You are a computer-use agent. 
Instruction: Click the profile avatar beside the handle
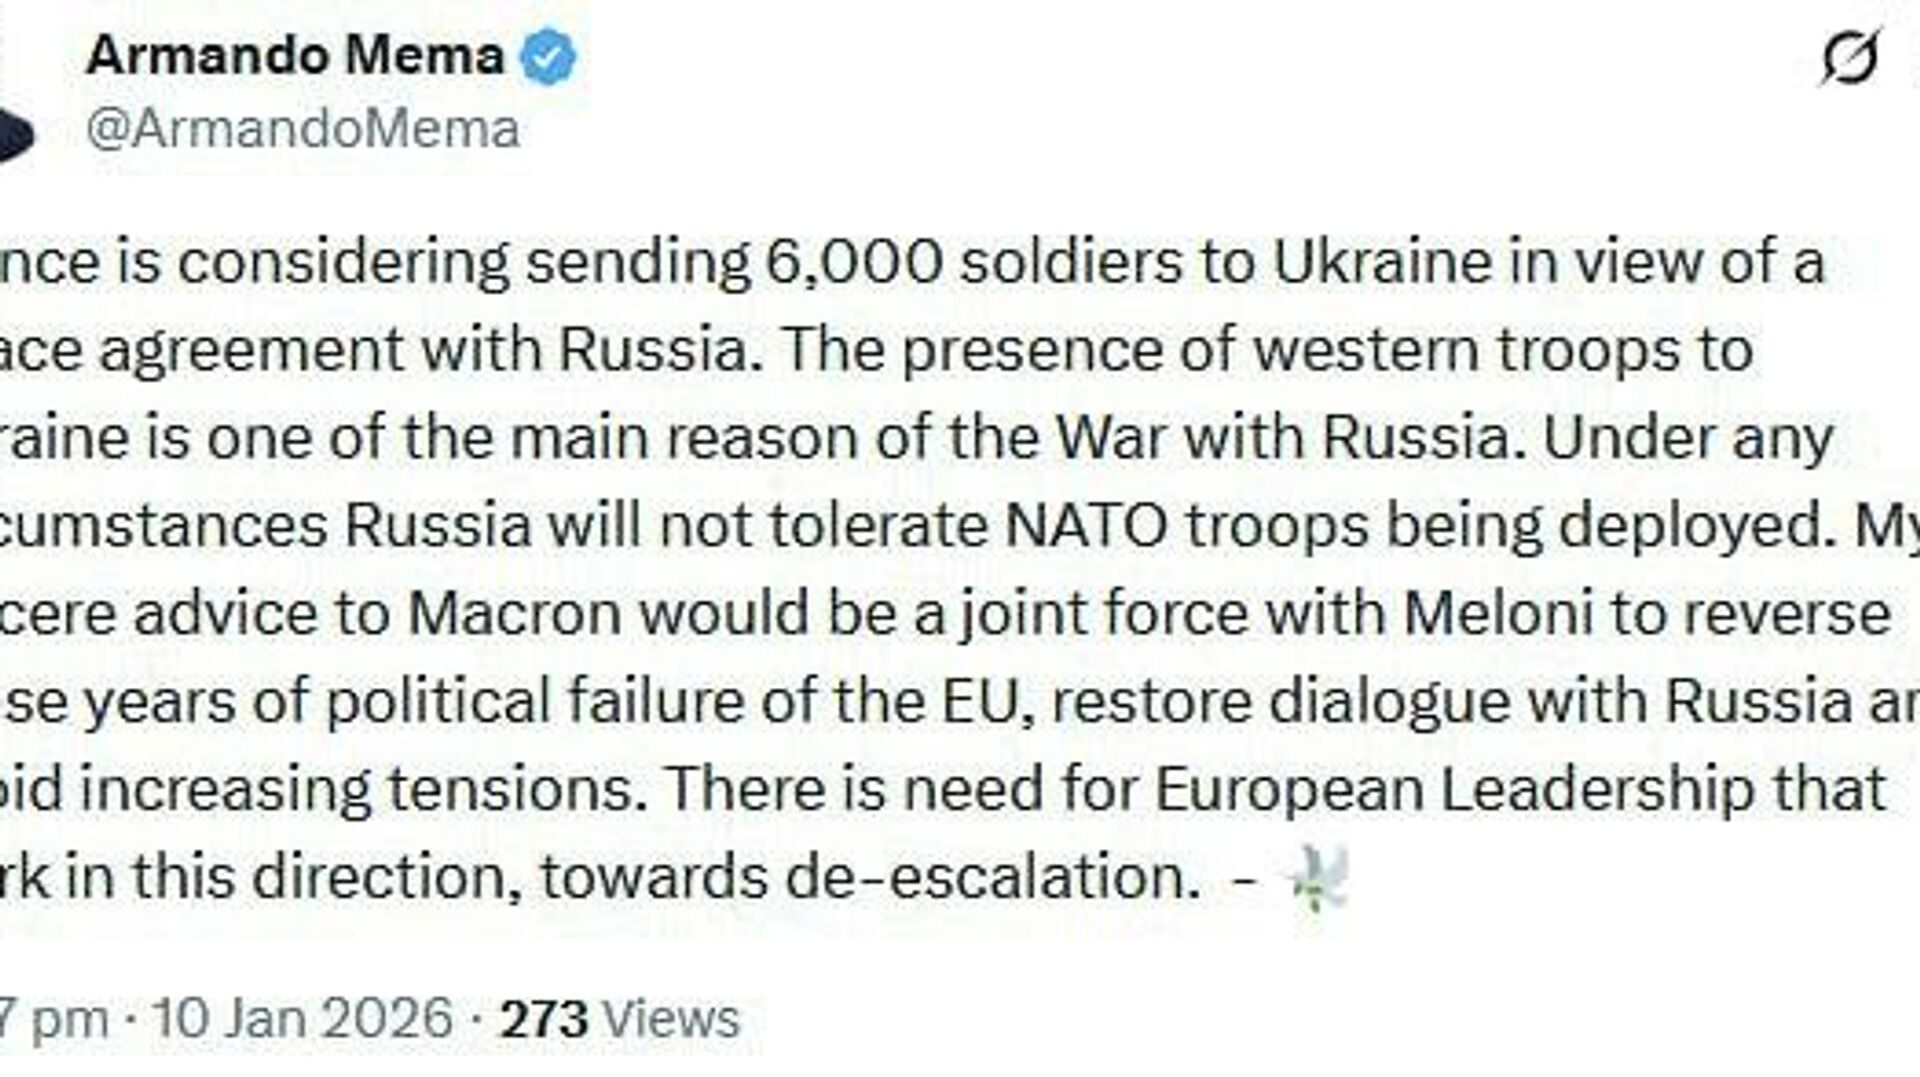point(15,134)
